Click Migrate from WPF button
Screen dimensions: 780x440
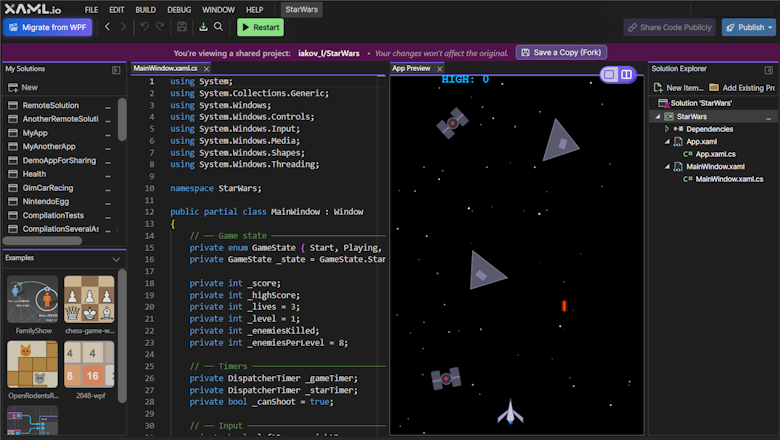point(48,27)
